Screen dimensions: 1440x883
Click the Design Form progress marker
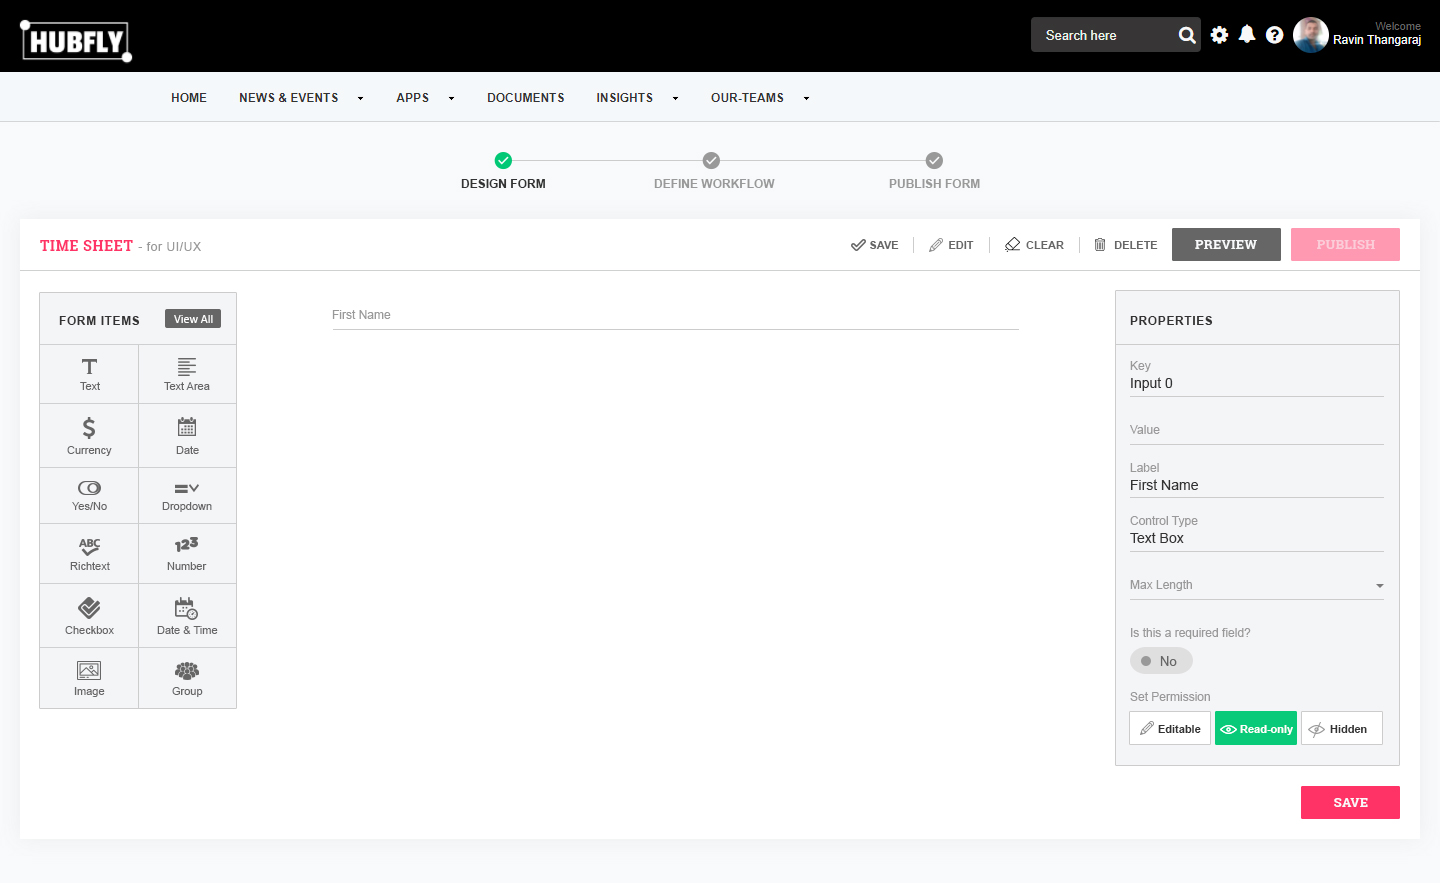point(503,160)
